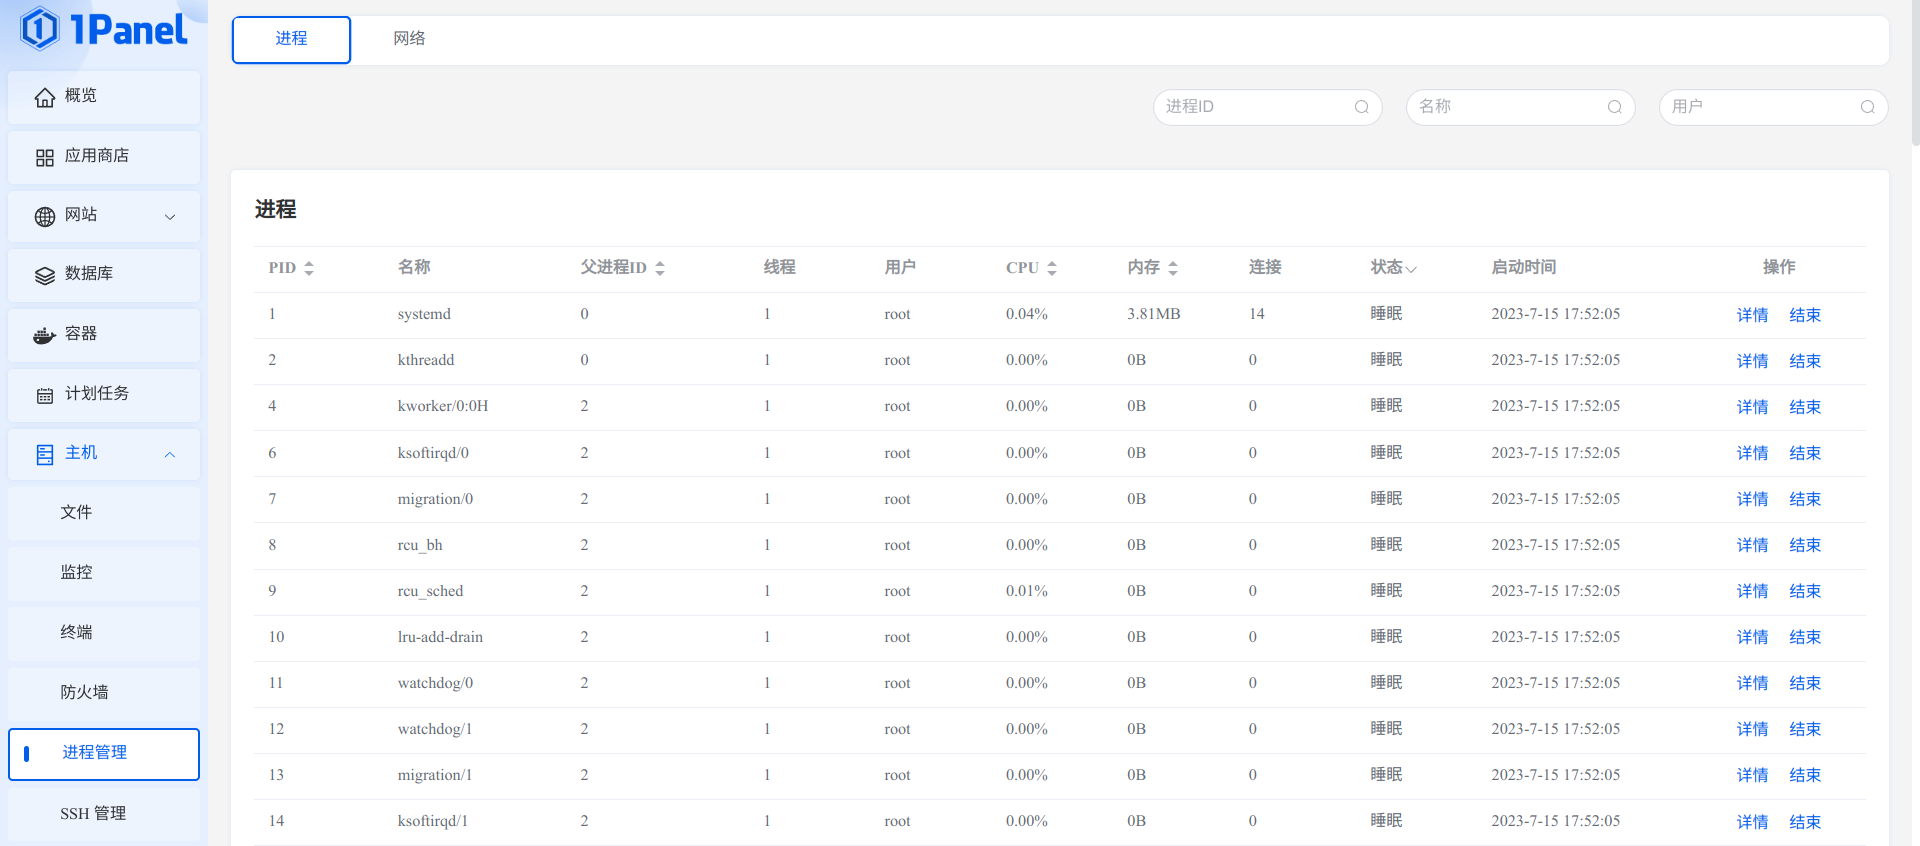Viewport: 1920px width, 846px height.
Task: Open the 应用商店 app store grid icon
Action: tap(44, 157)
